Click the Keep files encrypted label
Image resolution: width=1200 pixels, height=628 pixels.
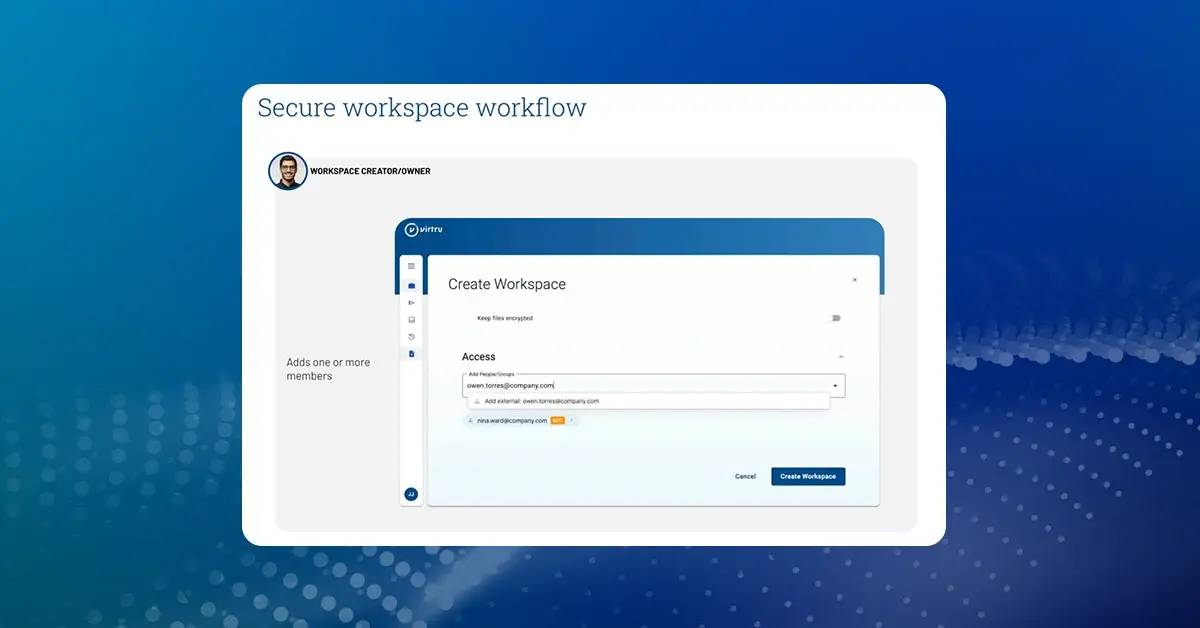coord(505,318)
